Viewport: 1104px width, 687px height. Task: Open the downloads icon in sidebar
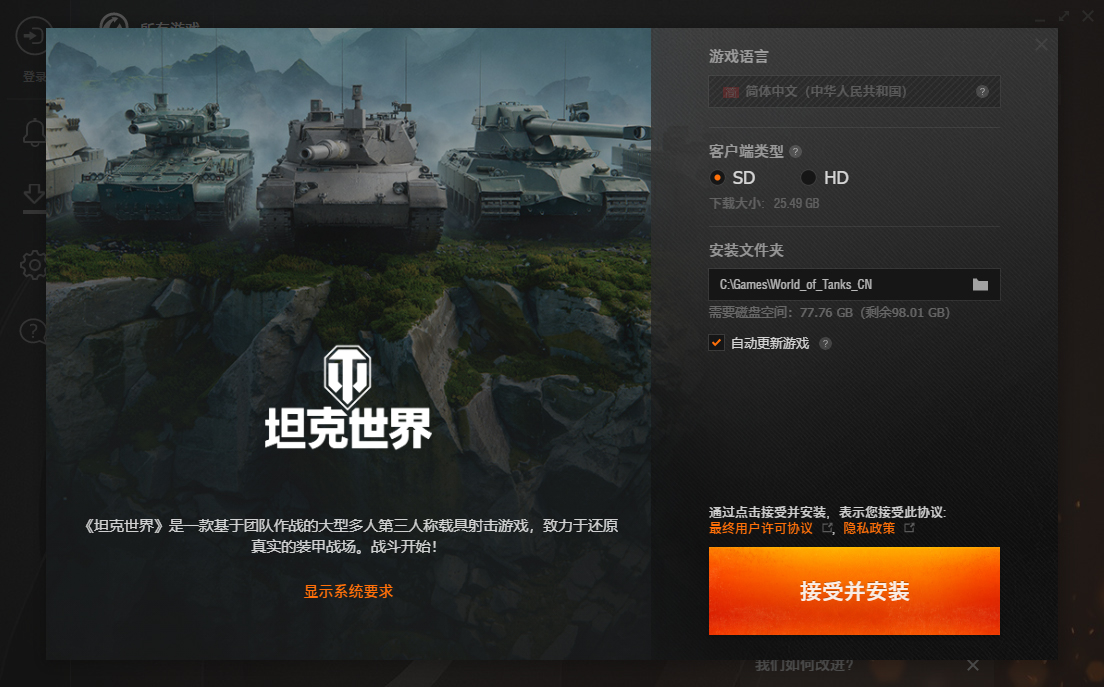pyautogui.click(x=34, y=196)
